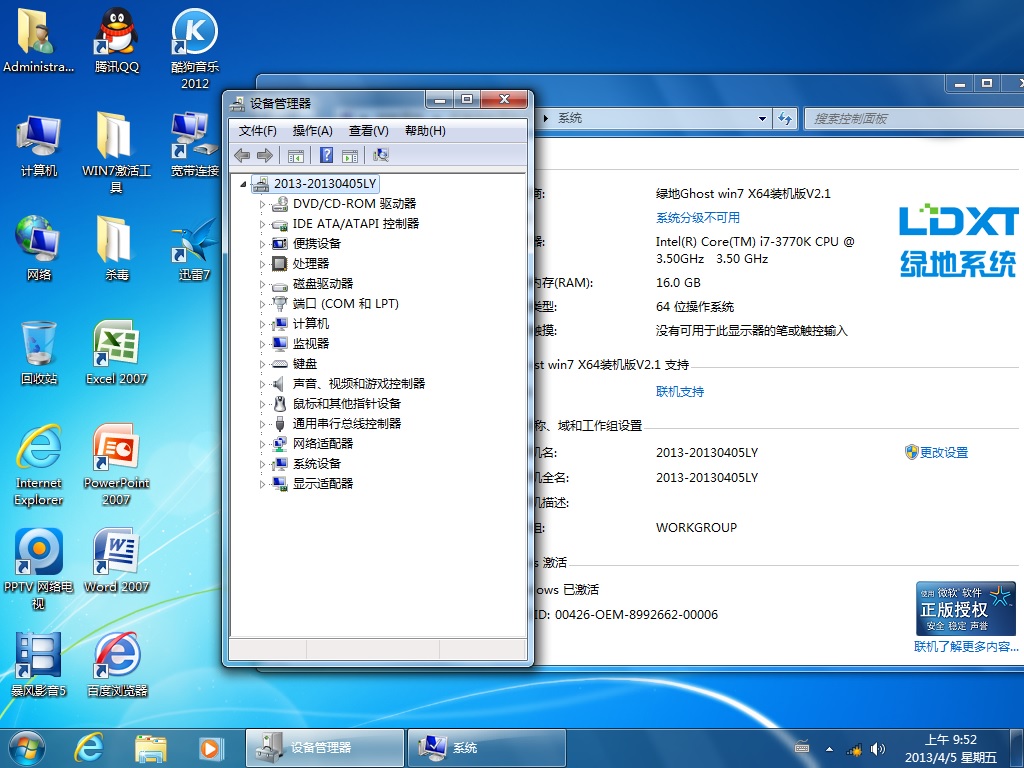The image size is (1024, 768).
Task: Click the Excel 2007 desktop icon
Action: (116, 353)
